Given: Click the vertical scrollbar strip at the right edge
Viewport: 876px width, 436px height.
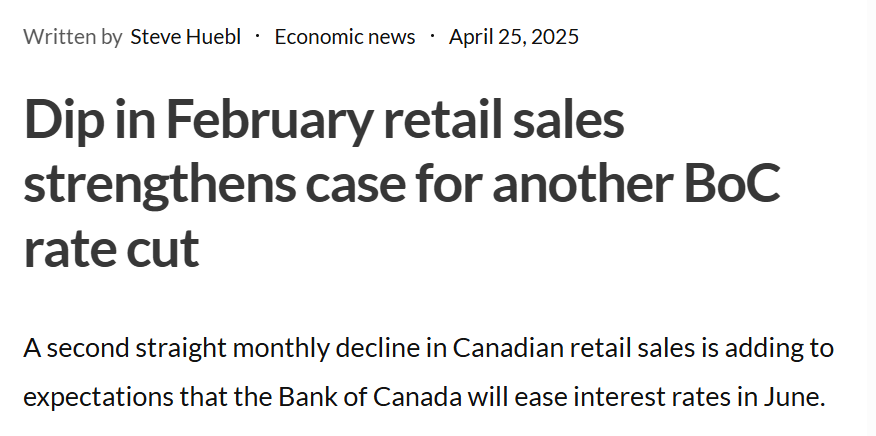Looking at the screenshot, I should click(x=871, y=218).
